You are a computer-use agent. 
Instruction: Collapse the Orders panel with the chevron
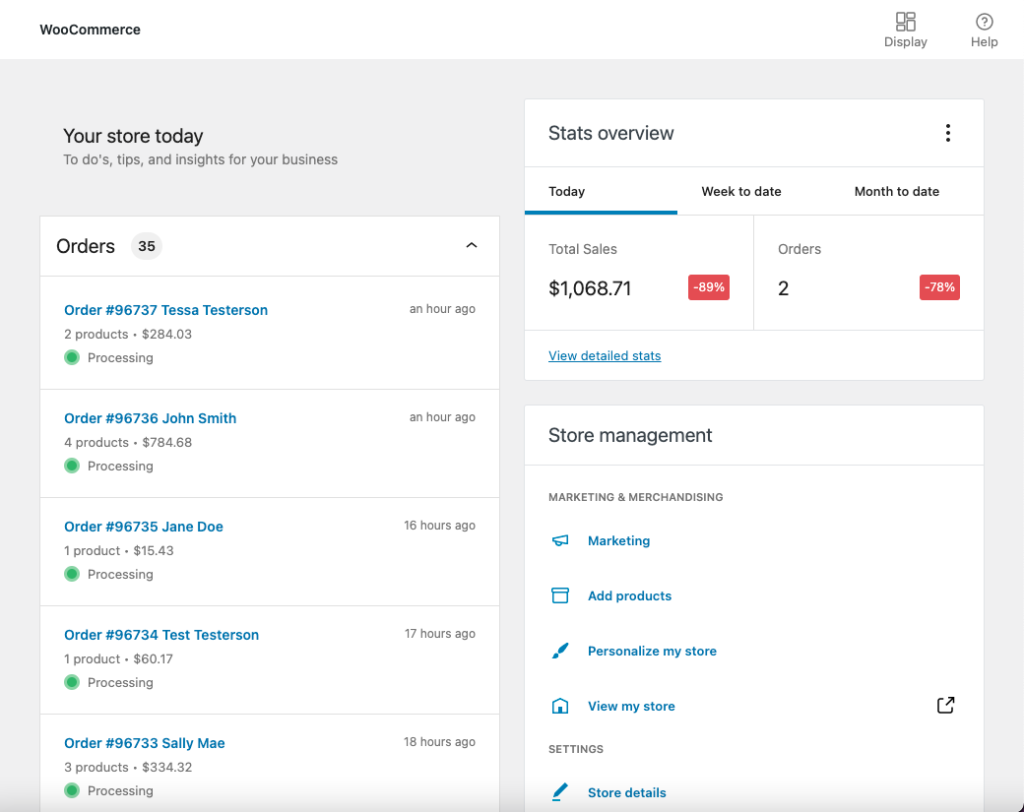click(x=472, y=246)
